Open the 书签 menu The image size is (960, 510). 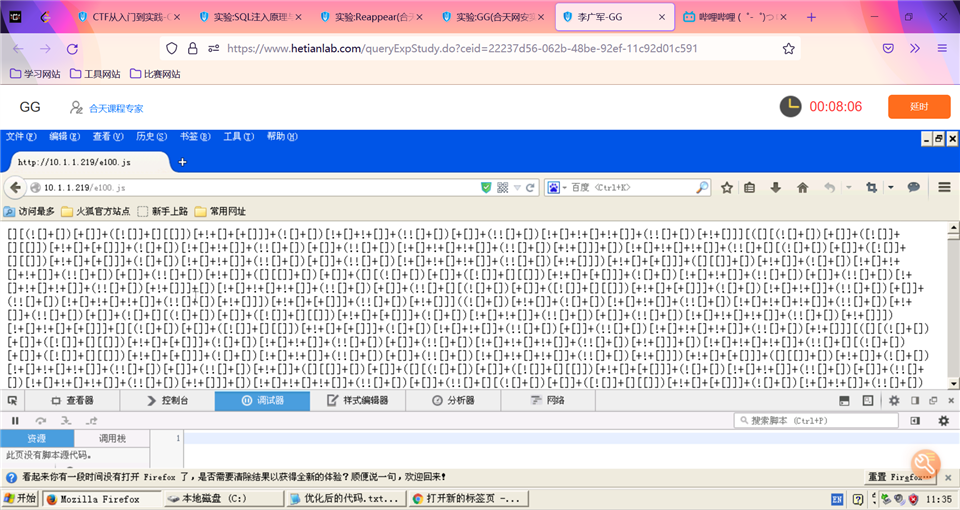point(195,137)
